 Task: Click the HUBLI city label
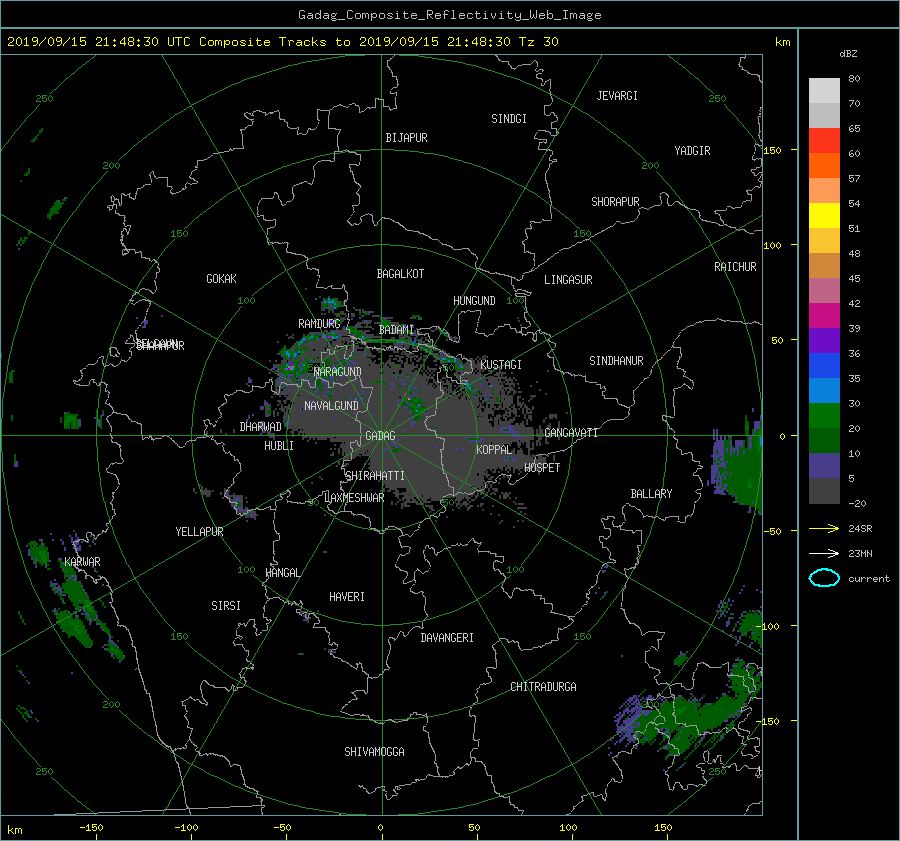click(279, 446)
